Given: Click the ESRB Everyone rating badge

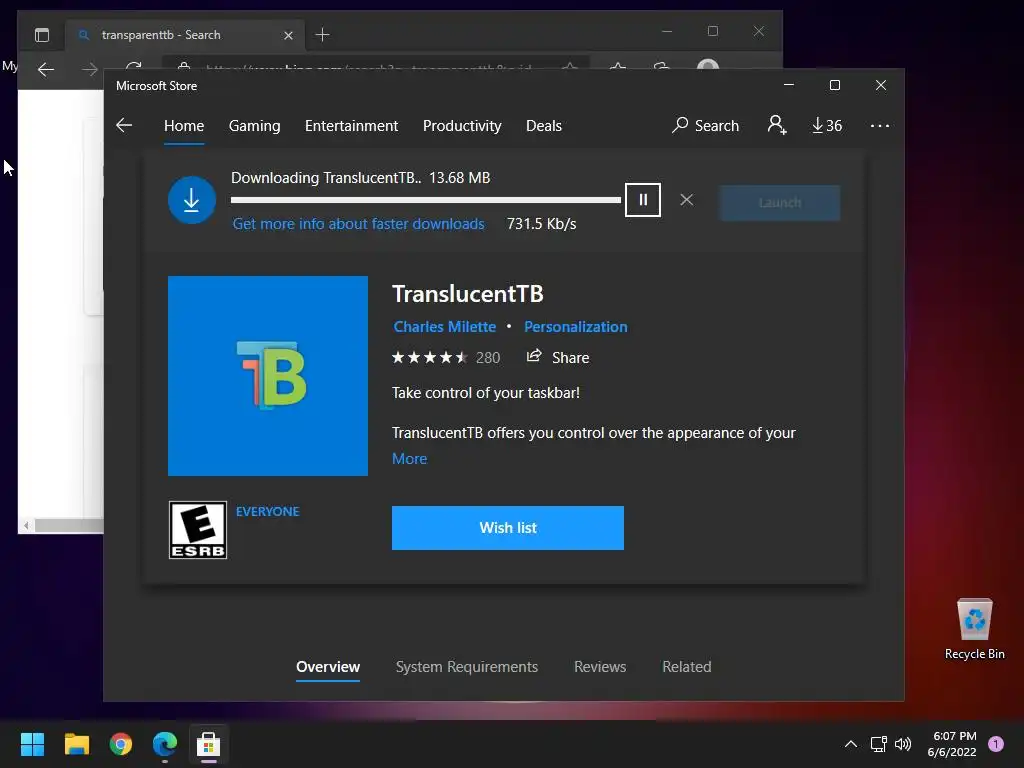Looking at the screenshot, I should click(x=198, y=530).
